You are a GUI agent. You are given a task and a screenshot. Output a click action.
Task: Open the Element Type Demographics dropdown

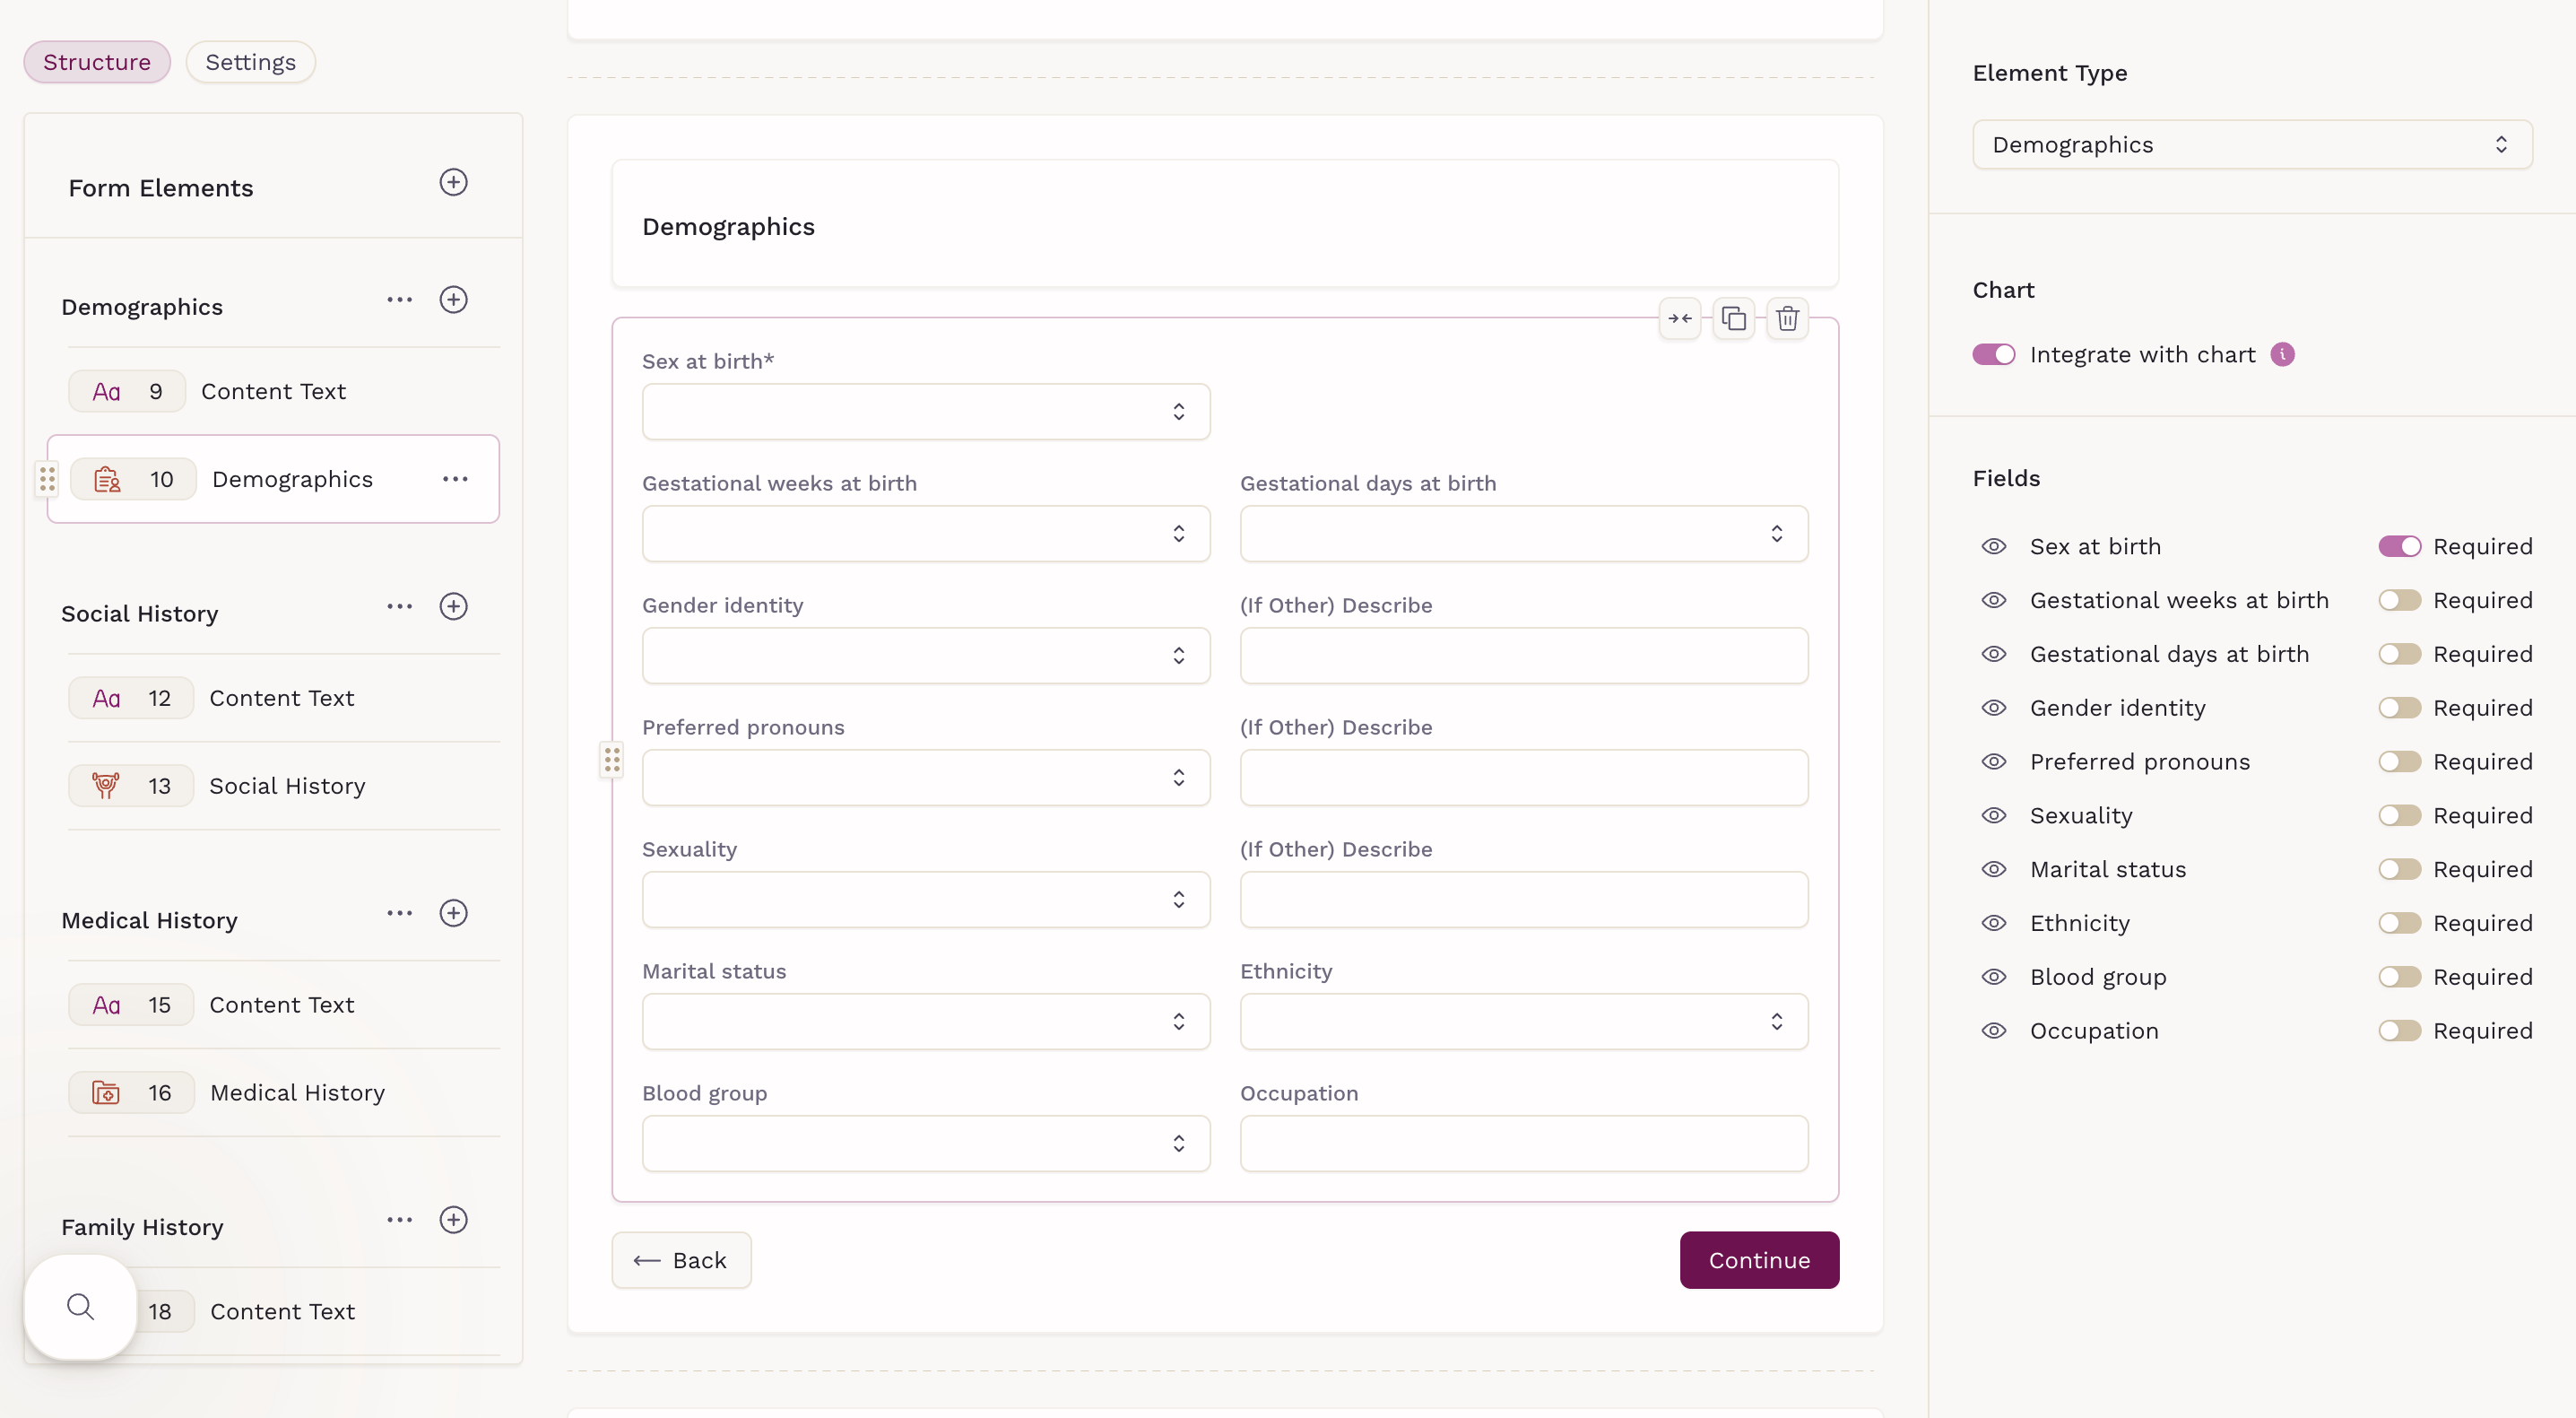pos(2251,145)
